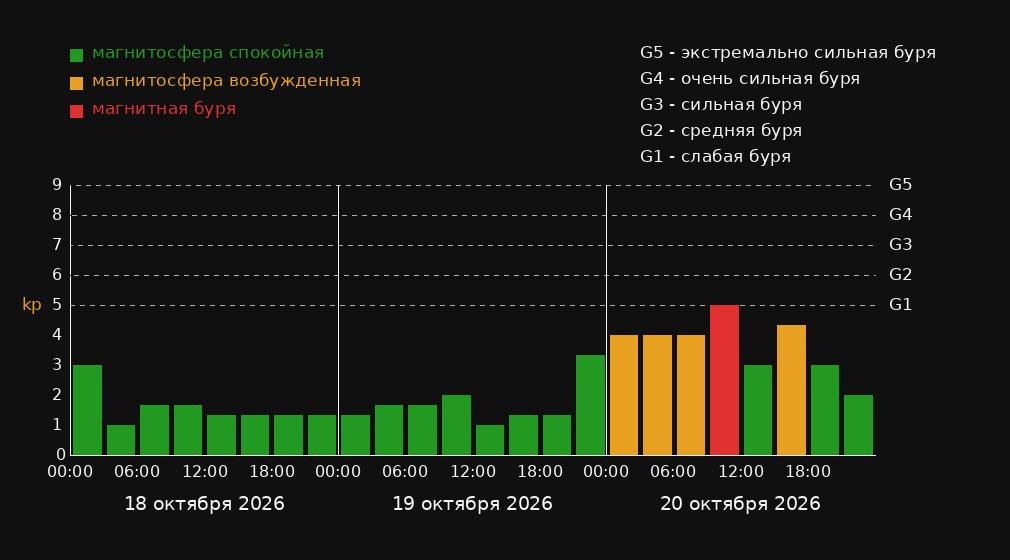This screenshot has height=560, width=1010.
Task: Click the orange 'kp' axis label
Action: pos(32,305)
